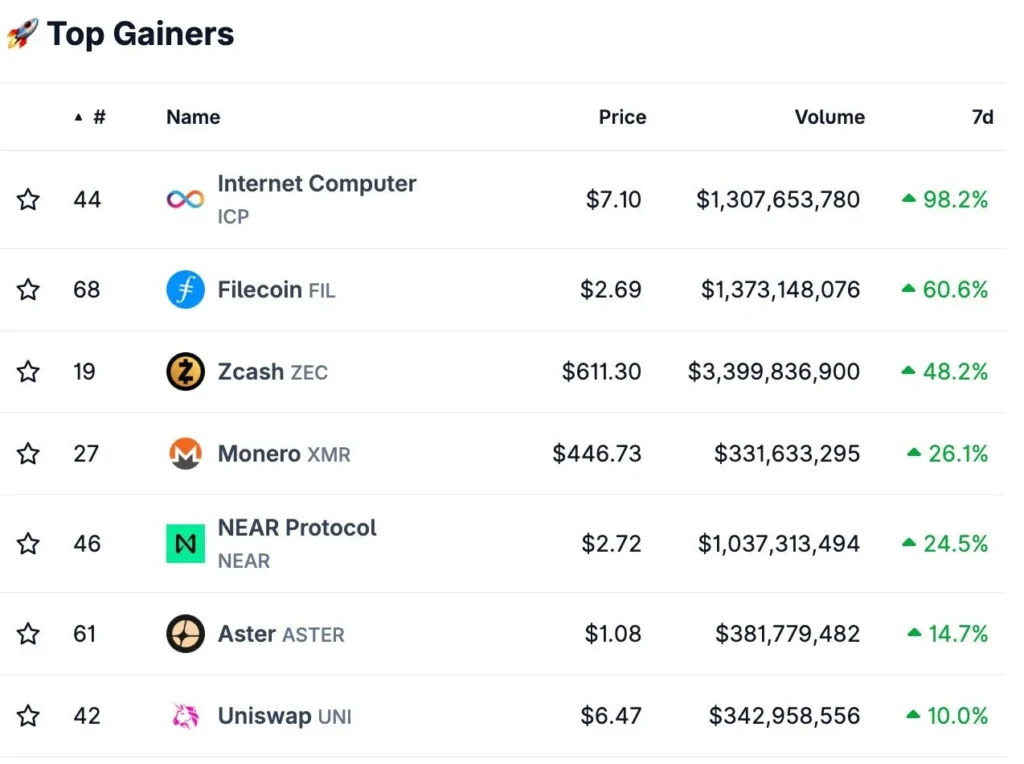Sort by the Name column header

coord(193,117)
